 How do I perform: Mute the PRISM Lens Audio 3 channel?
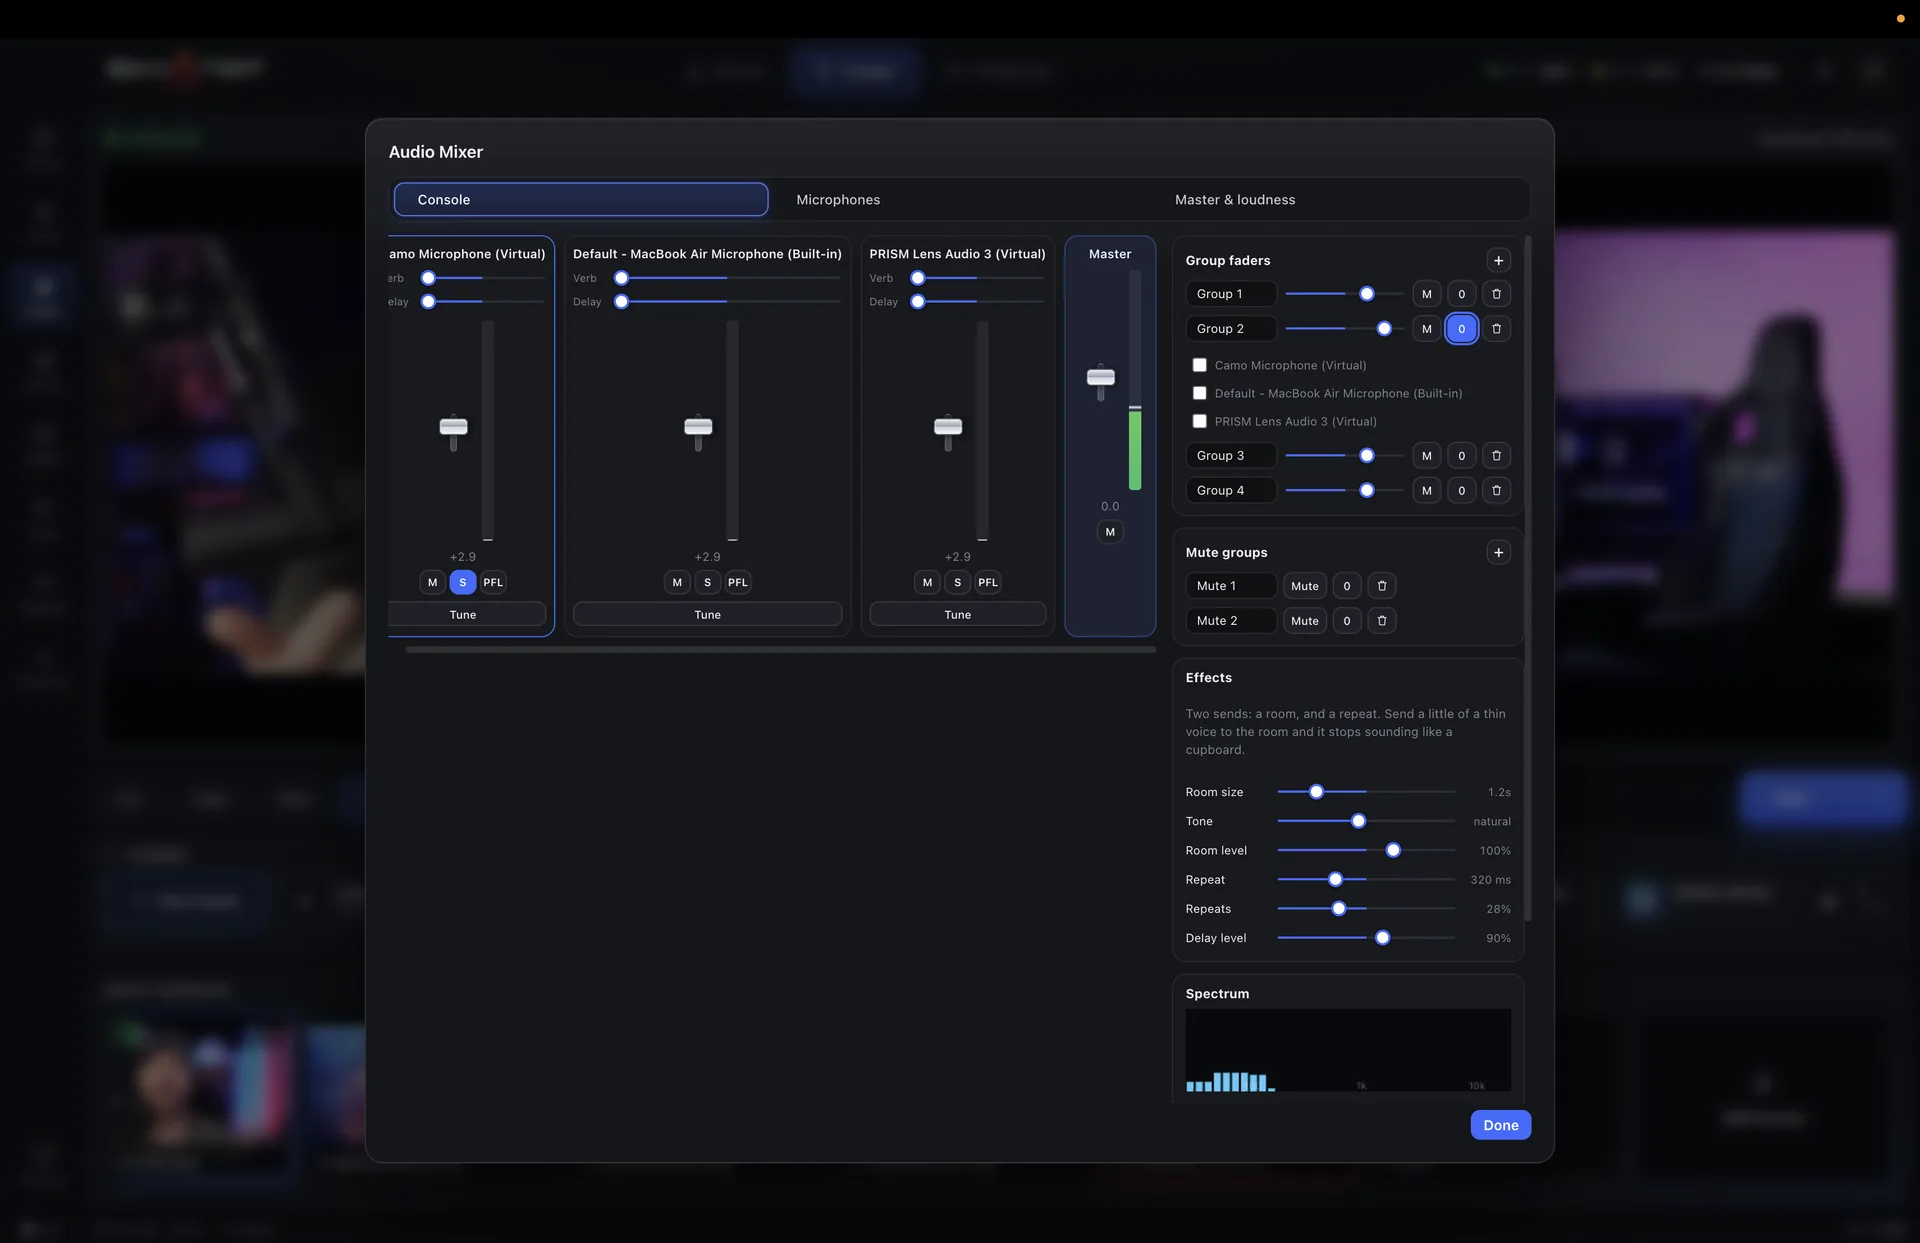pyautogui.click(x=927, y=582)
